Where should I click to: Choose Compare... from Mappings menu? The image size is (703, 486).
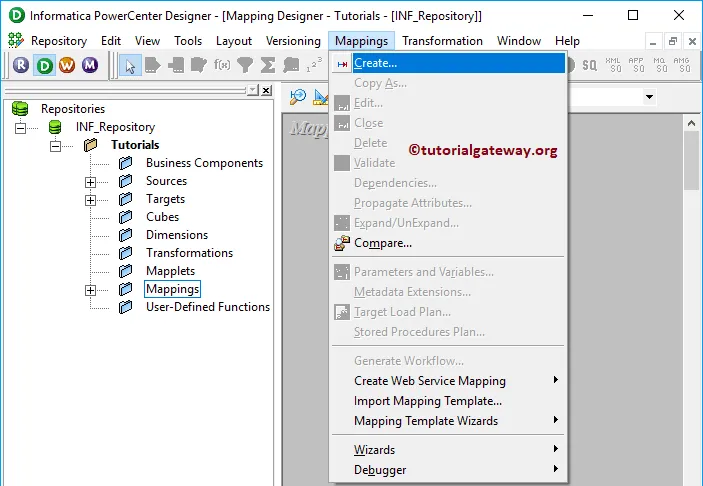(448, 243)
